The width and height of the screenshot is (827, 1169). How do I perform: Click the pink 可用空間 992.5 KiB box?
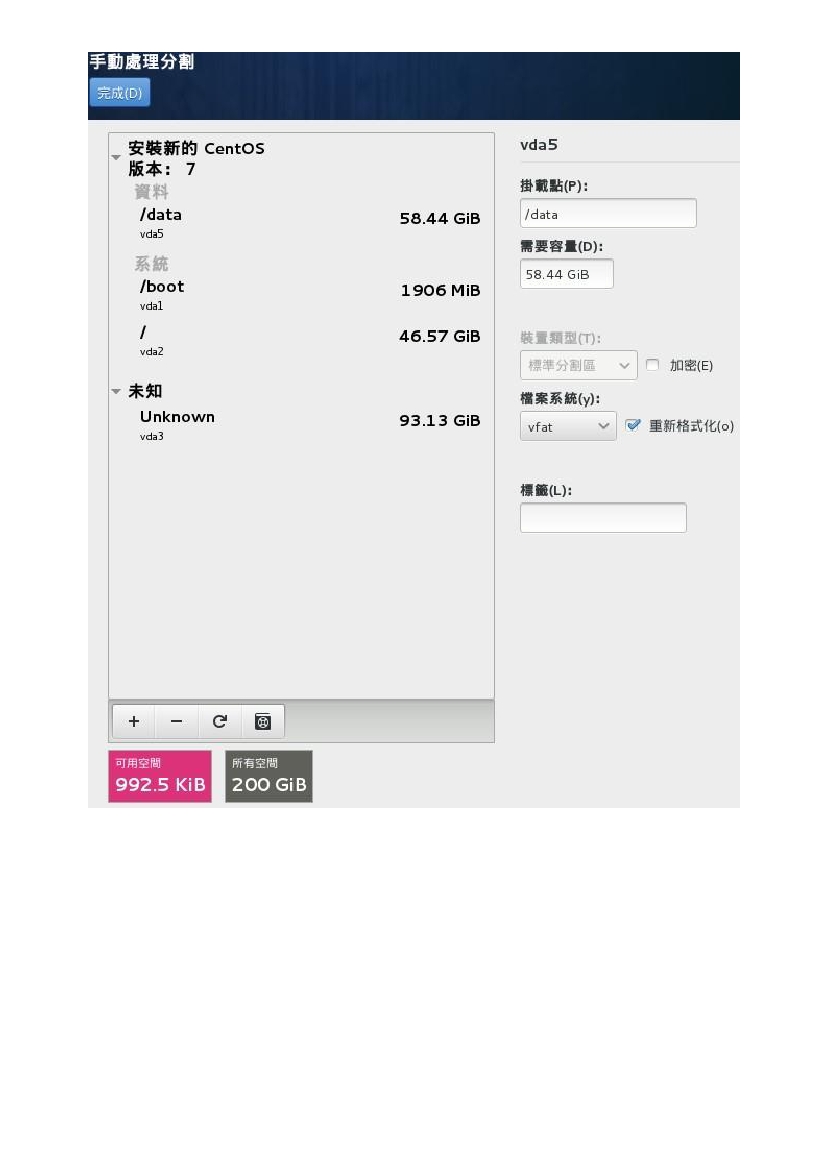[160, 776]
